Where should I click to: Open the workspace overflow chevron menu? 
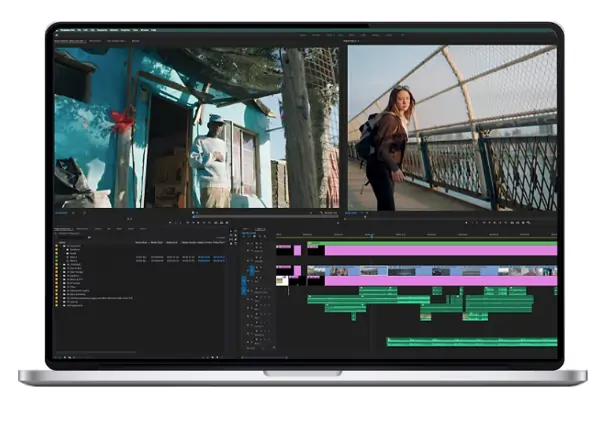[x=402, y=35]
